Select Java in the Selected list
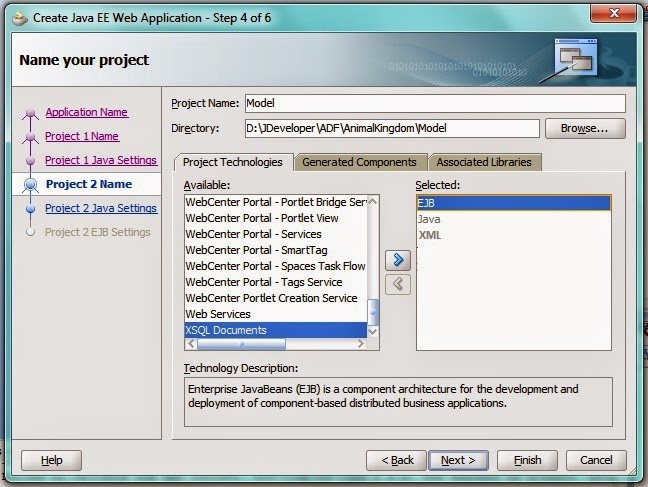Viewport: 648px width, 487px height. click(514, 220)
